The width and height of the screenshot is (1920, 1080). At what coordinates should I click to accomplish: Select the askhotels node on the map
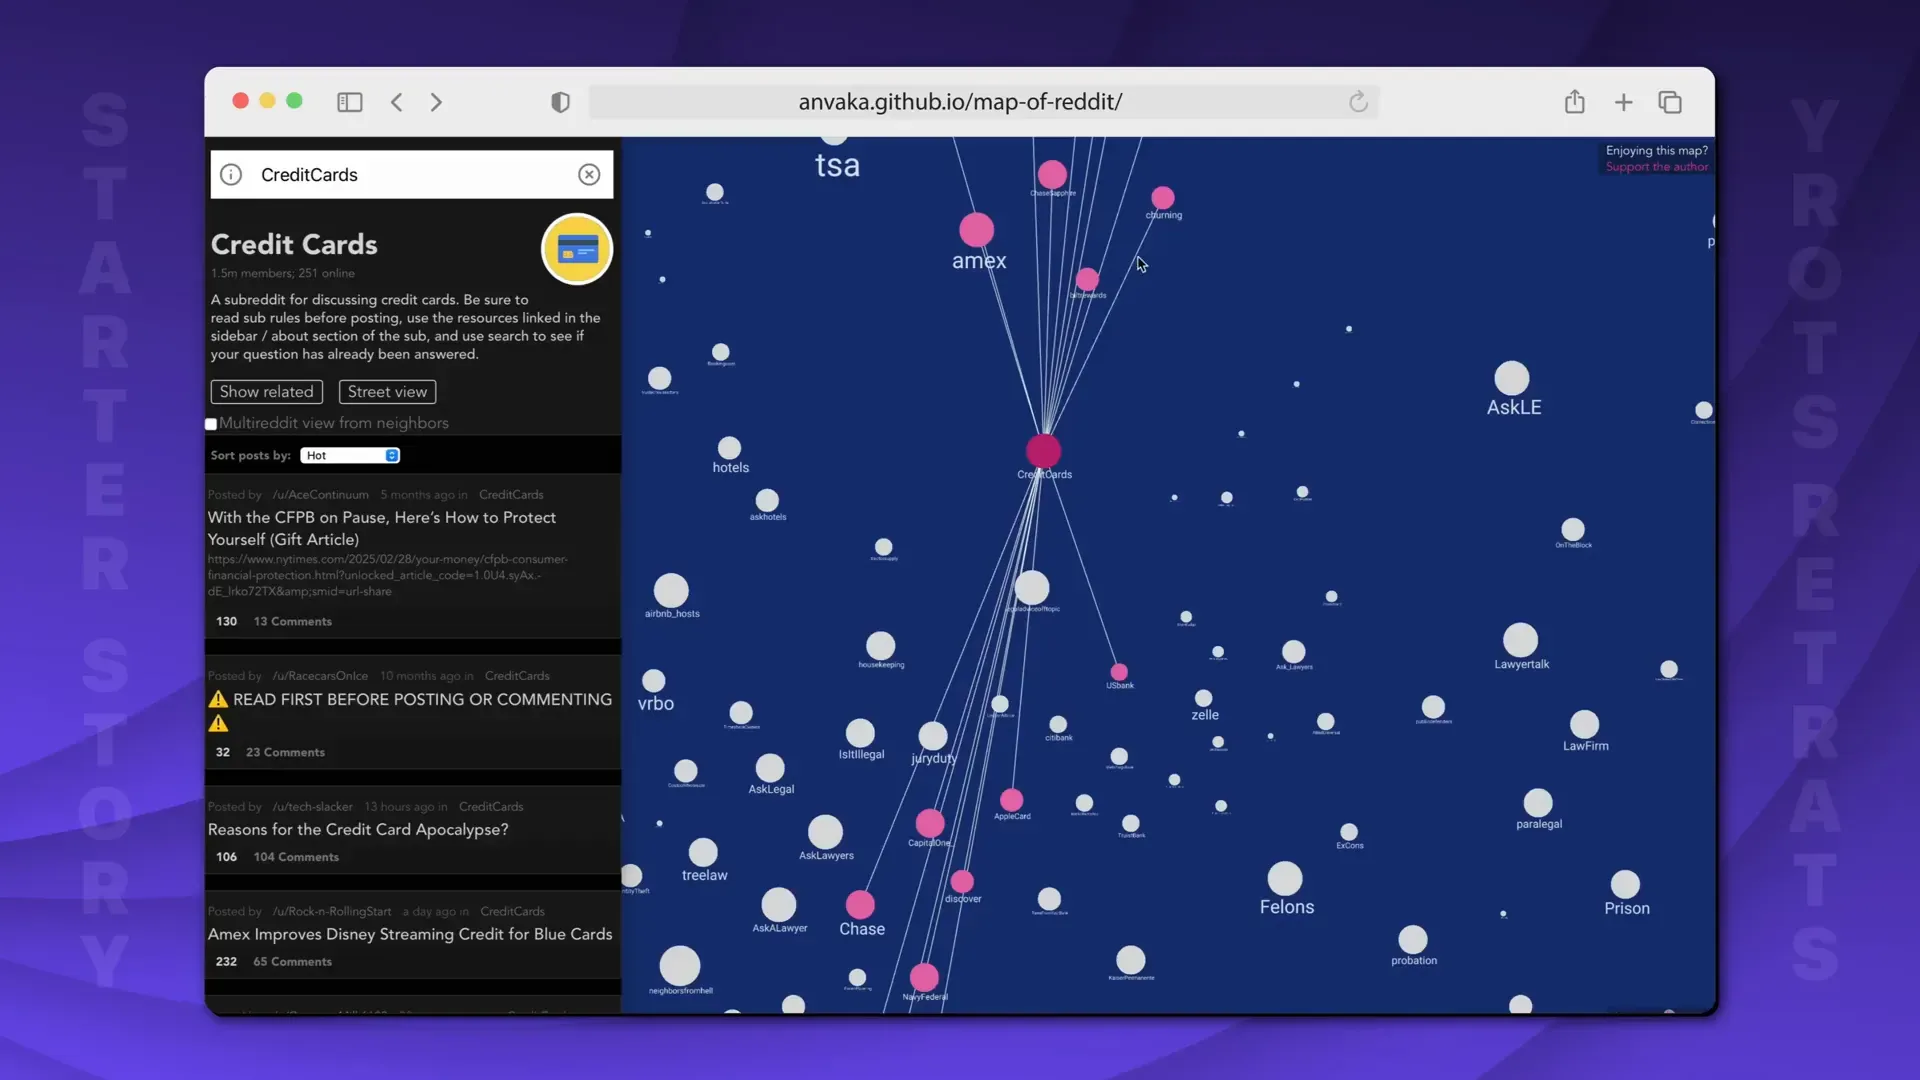[x=767, y=500]
